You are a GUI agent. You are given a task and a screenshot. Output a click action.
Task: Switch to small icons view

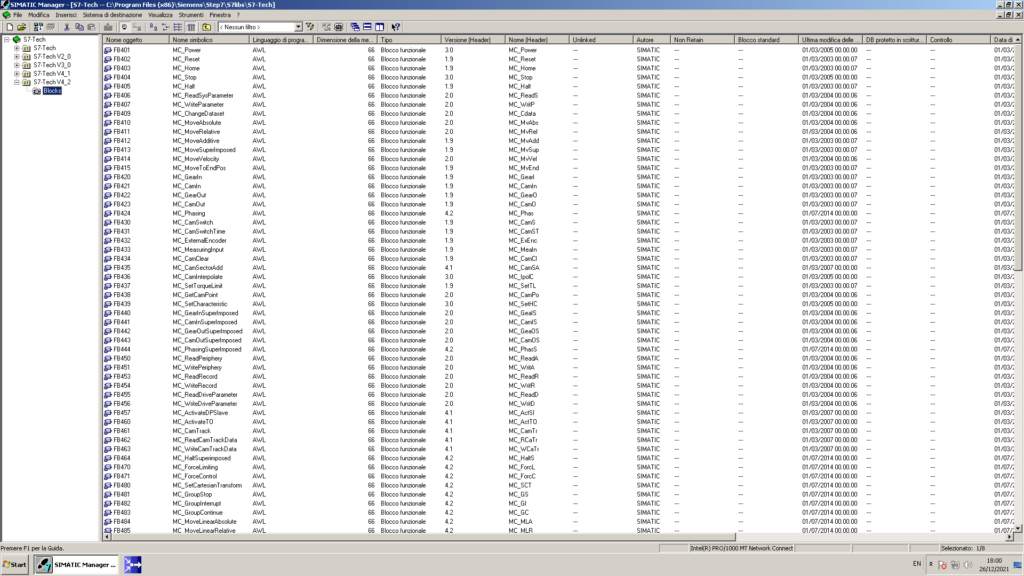tap(165, 27)
